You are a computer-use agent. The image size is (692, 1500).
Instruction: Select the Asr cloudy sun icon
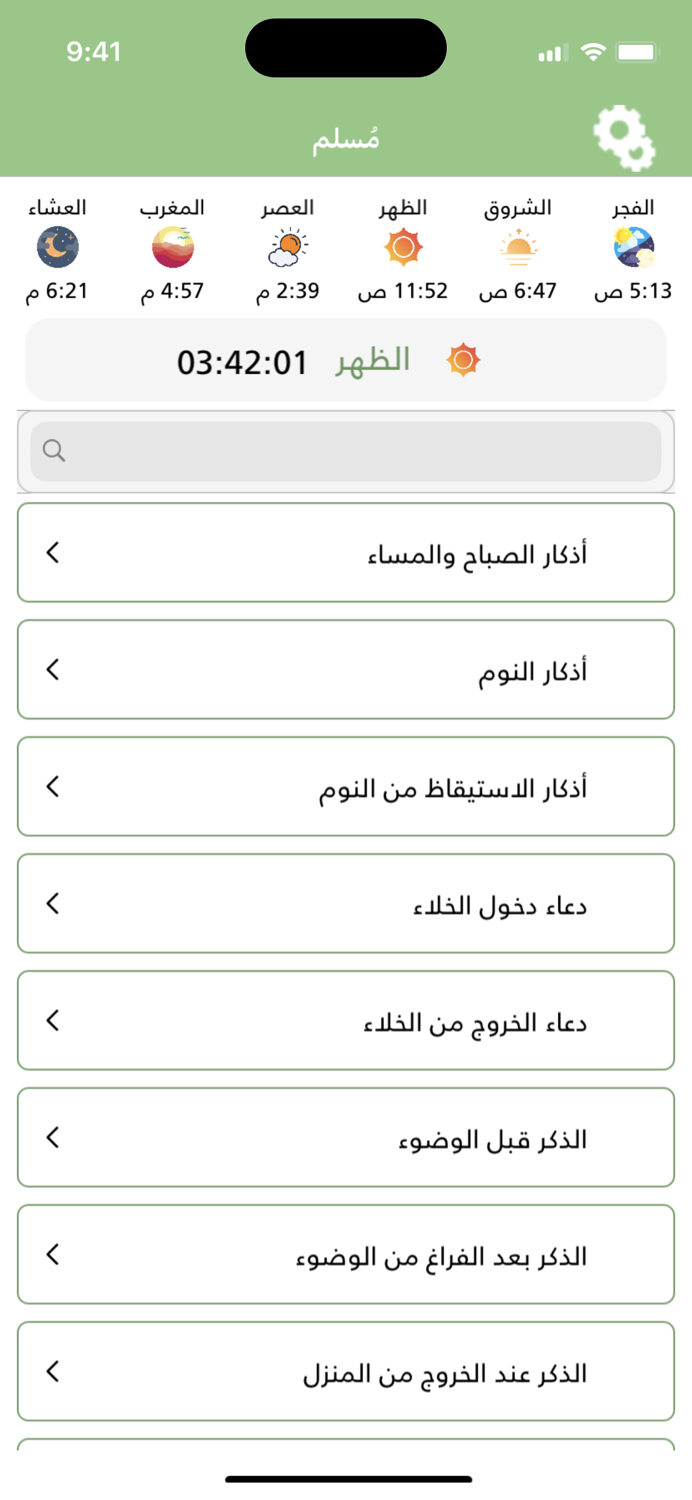[288, 246]
